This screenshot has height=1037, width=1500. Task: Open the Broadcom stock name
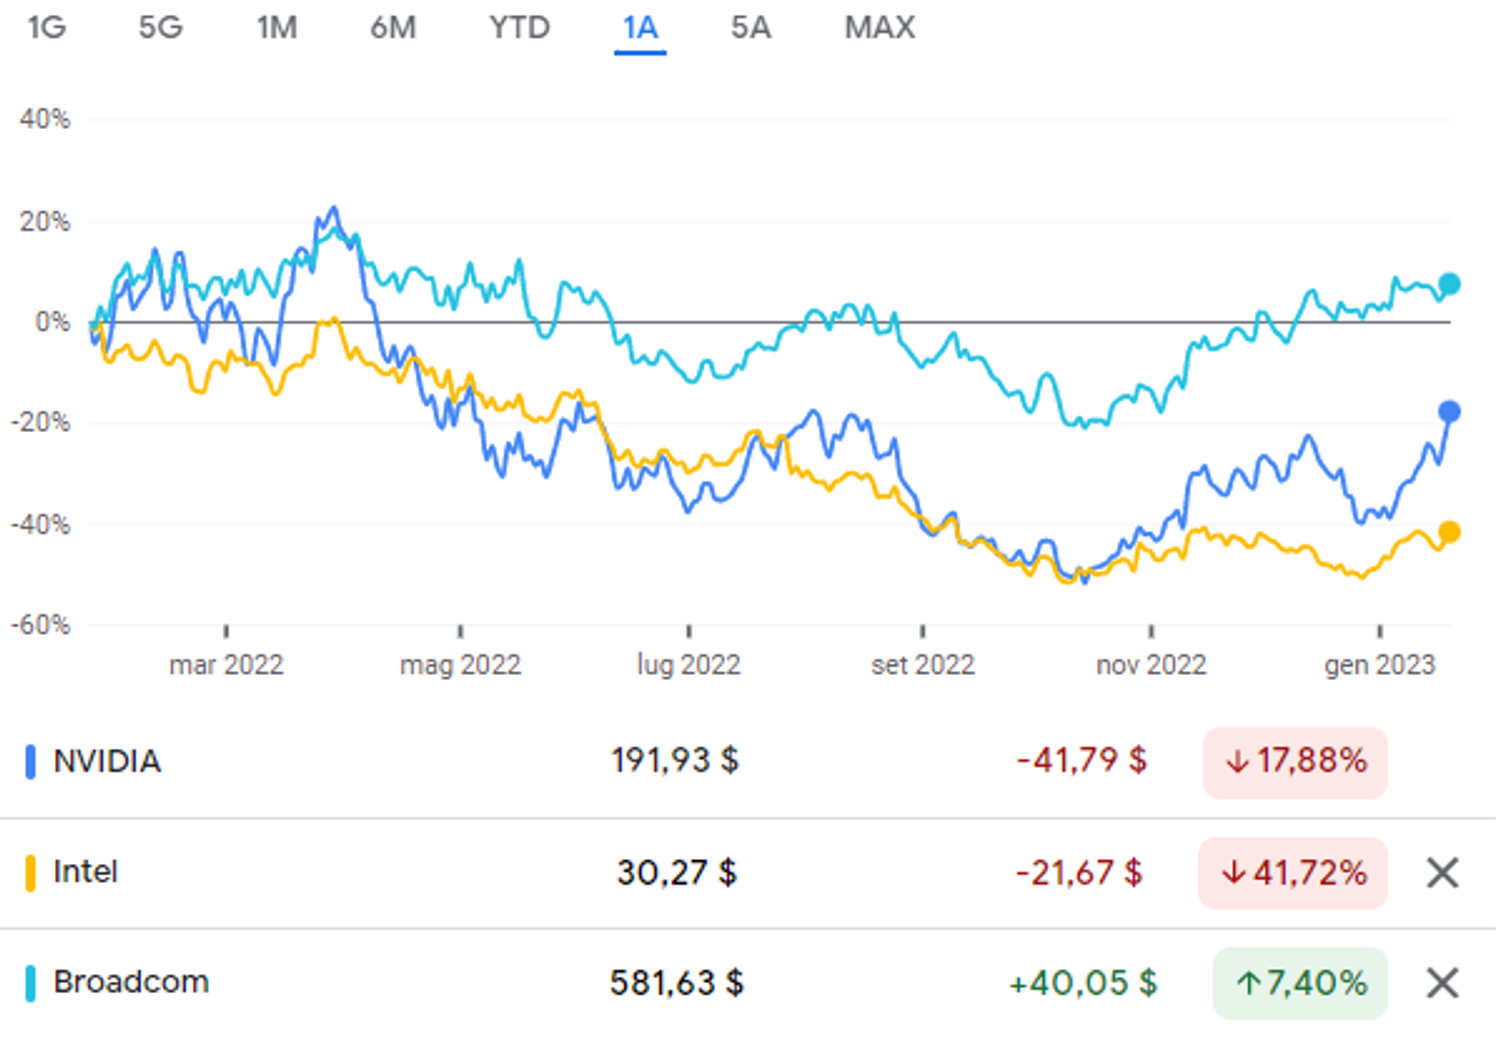131,982
